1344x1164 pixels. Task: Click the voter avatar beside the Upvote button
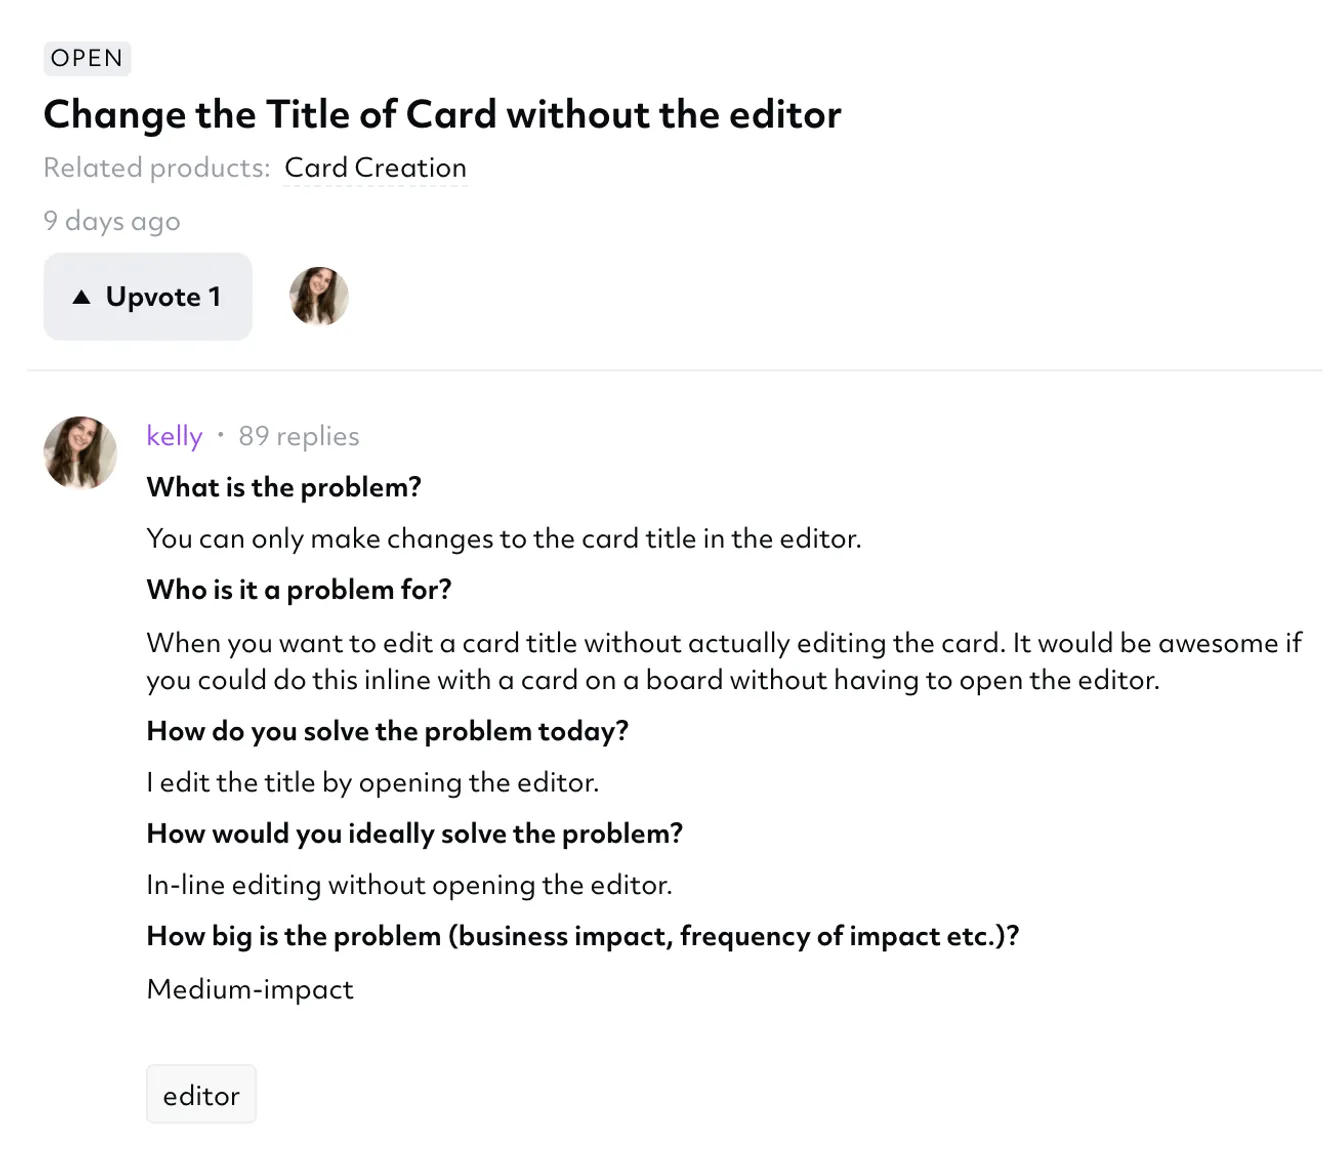pyautogui.click(x=319, y=296)
